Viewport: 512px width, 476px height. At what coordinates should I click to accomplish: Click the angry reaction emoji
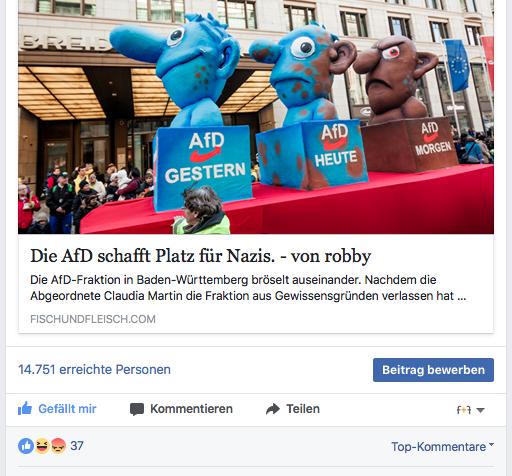[x=58, y=446]
